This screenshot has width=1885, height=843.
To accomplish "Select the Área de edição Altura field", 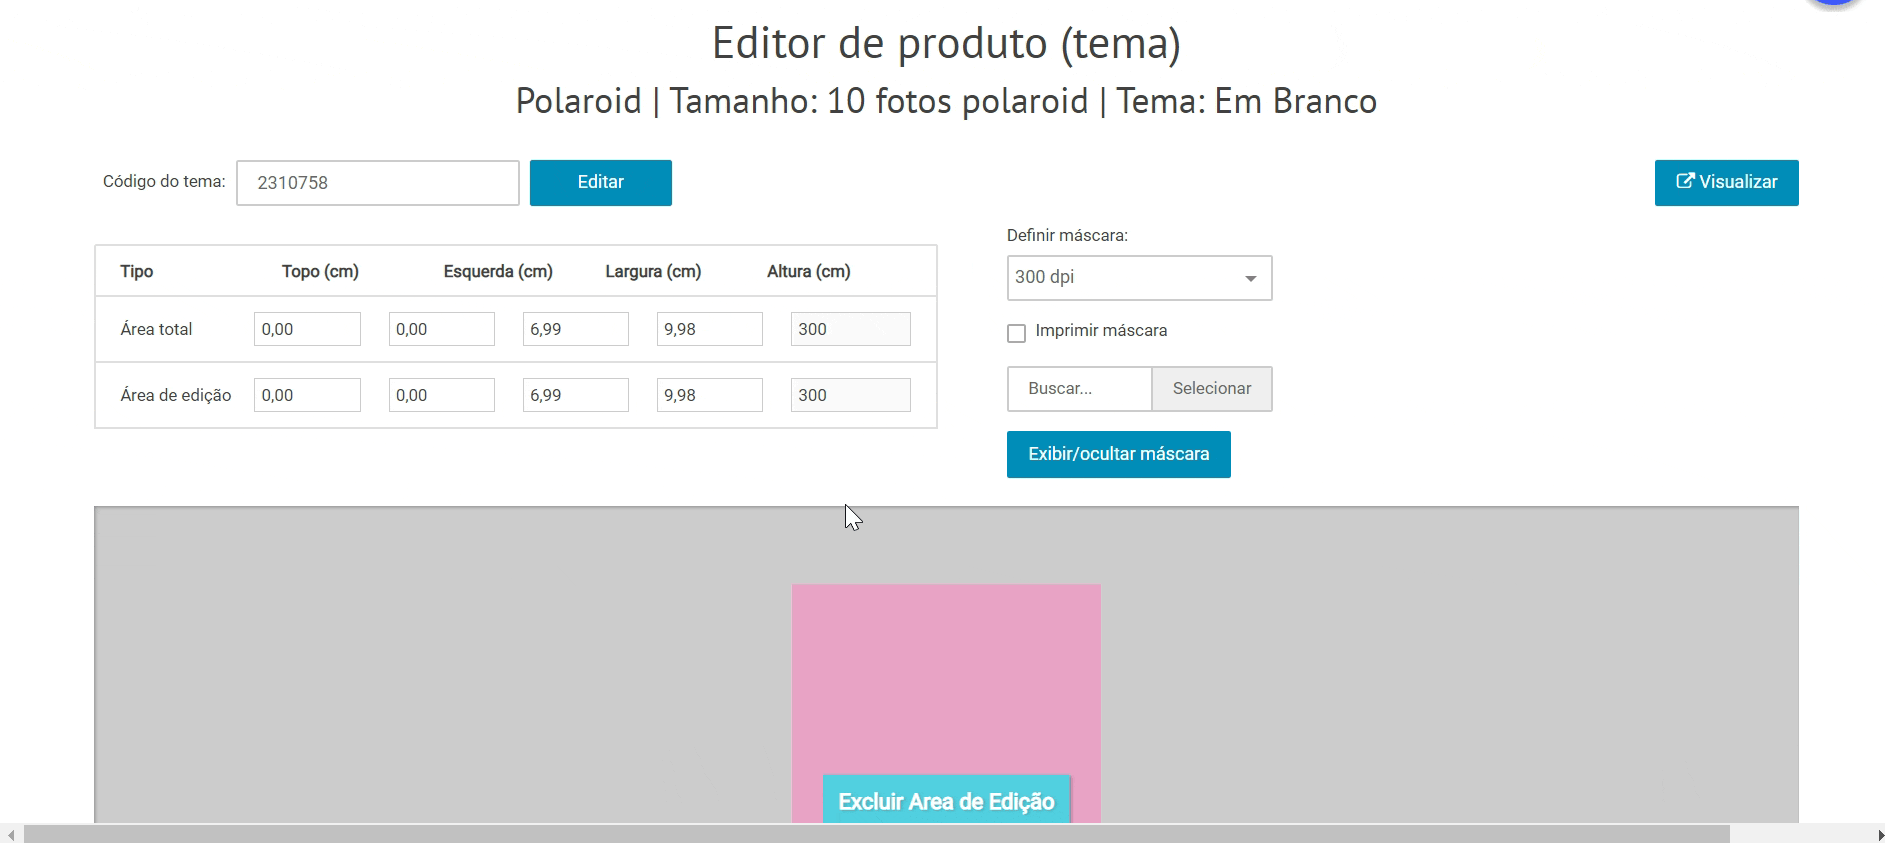I will click(709, 395).
